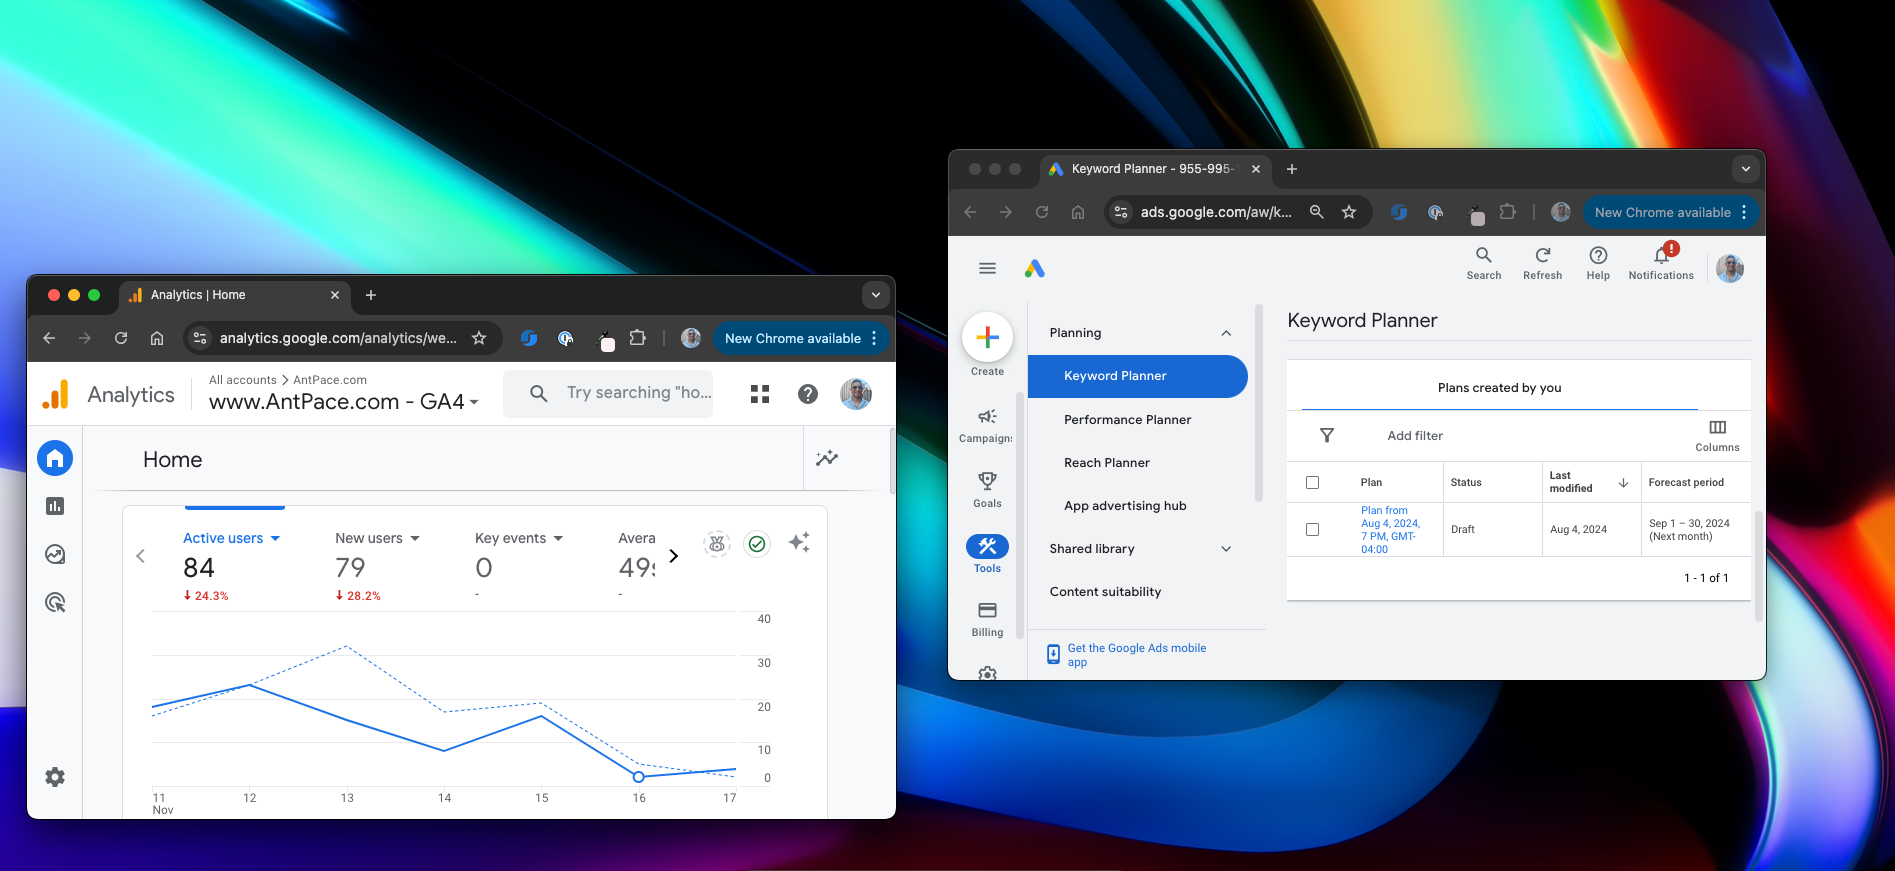1895x871 pixels.
Task: Click the green checkmark data quality icon
Action: click(x=757, y=544)
